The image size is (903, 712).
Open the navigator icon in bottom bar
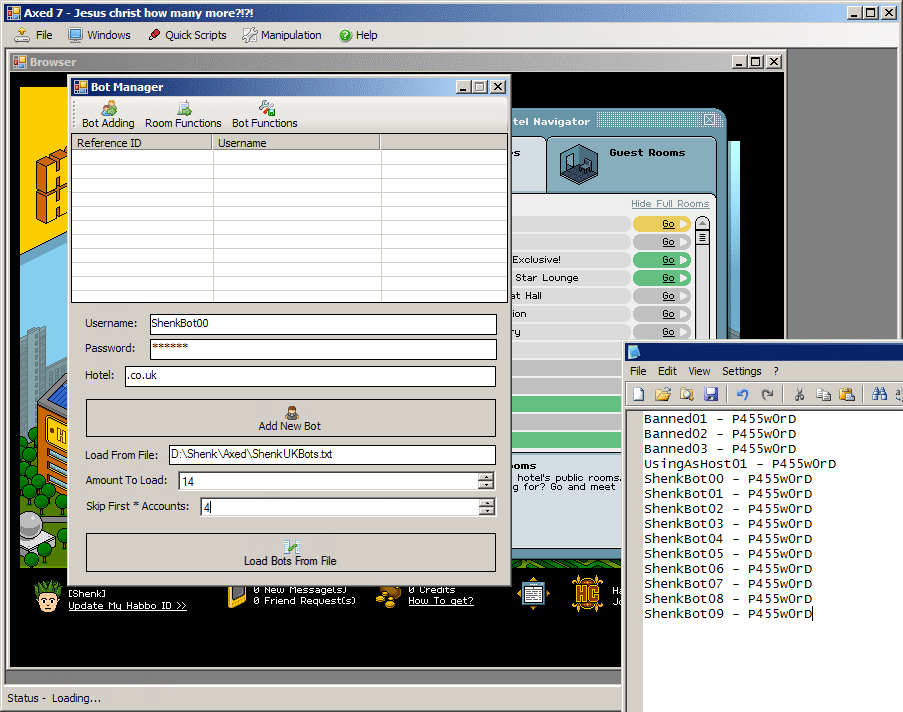pos(533,593)
